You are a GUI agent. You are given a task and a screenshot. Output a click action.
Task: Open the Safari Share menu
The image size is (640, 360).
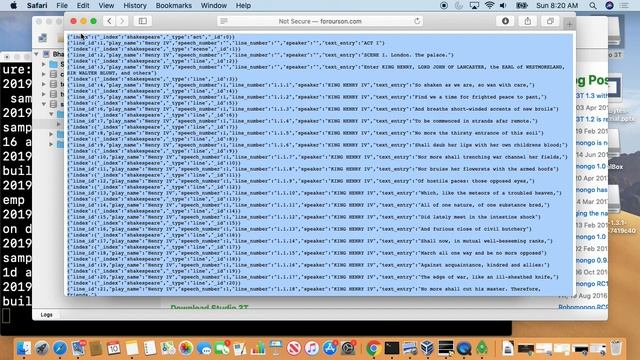coord(528,21)
